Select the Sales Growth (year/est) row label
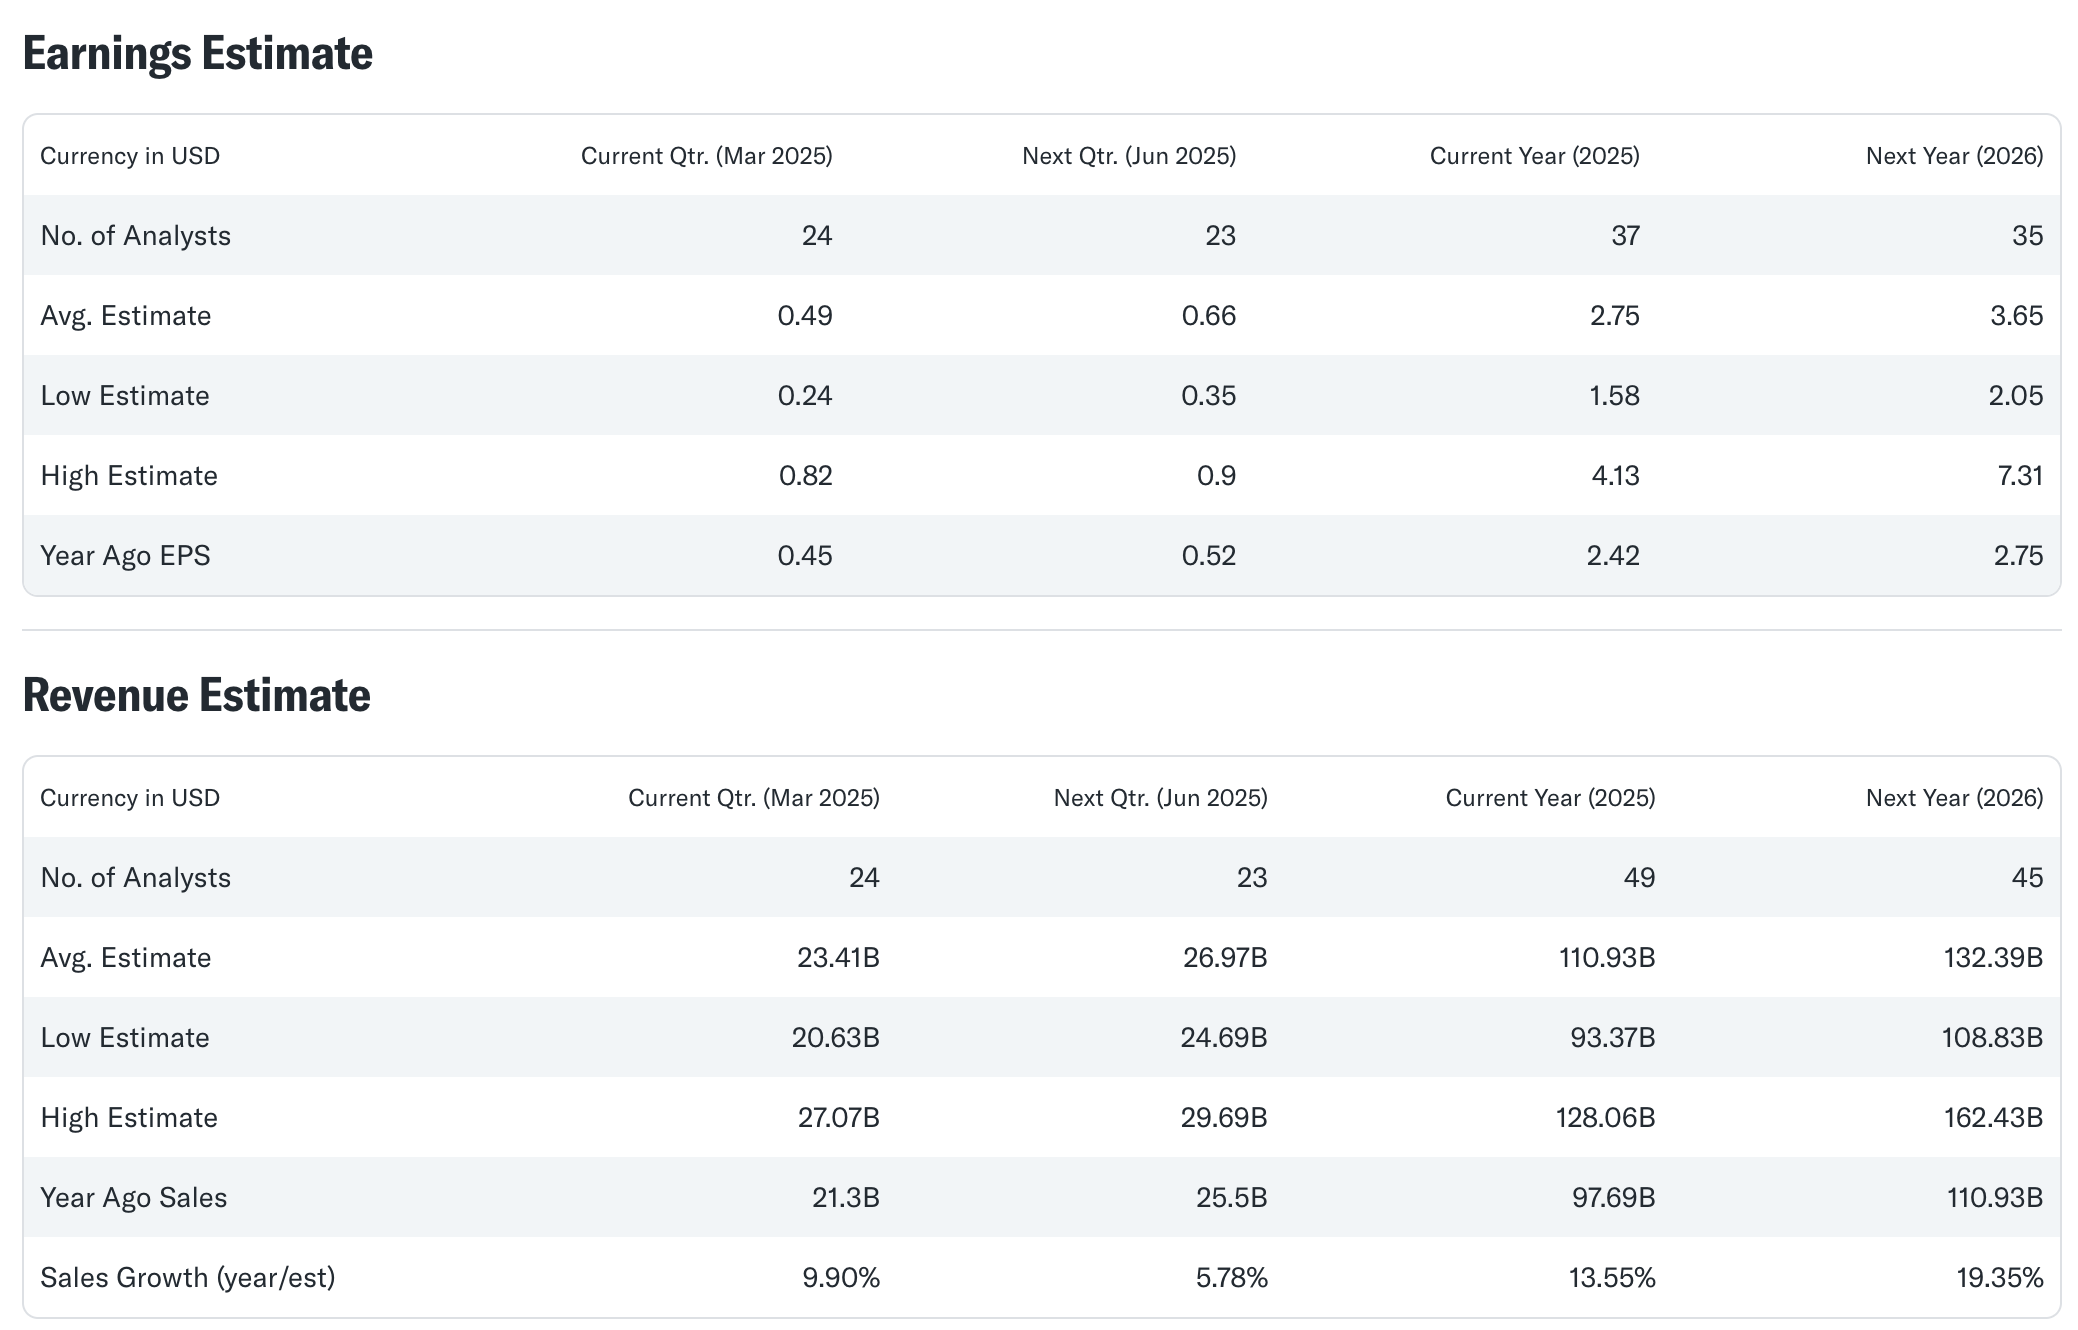2078x1330 pixels. pyautogui.click(x=187, y=1278)
